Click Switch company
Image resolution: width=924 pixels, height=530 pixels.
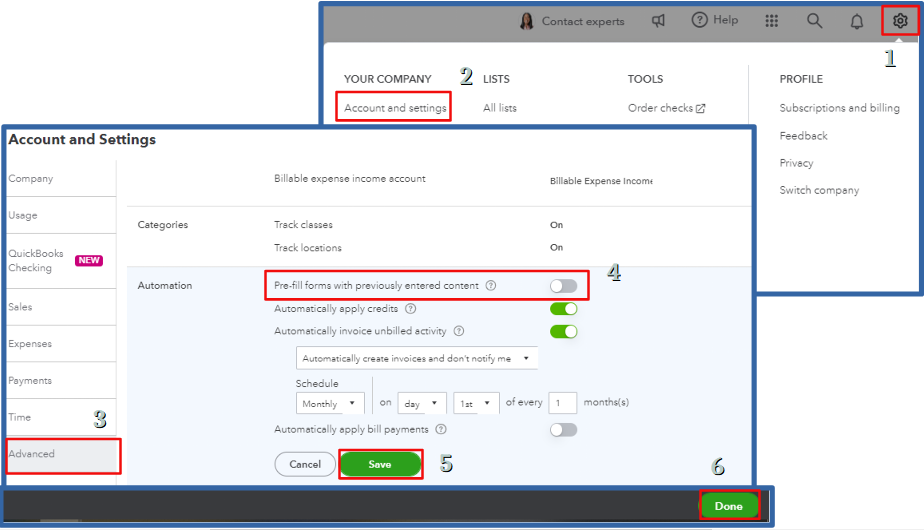point(819,190)
